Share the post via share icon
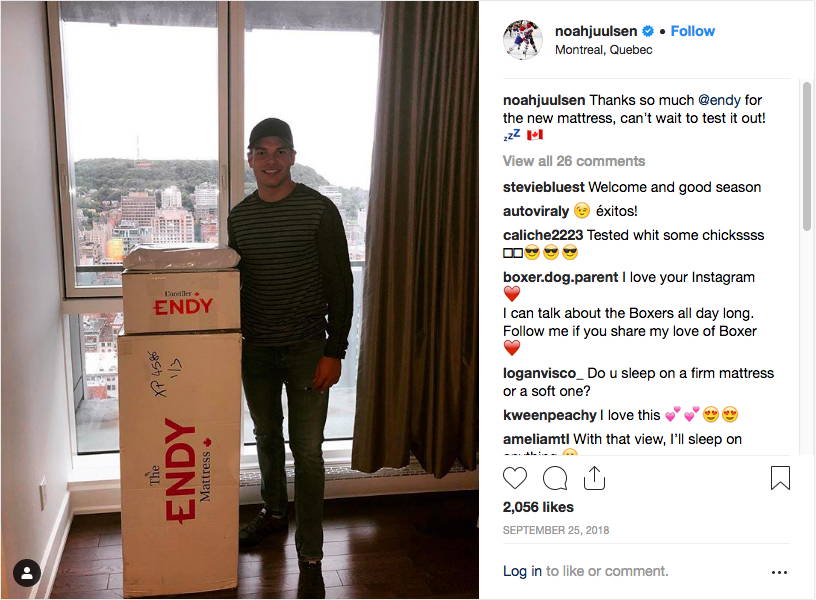Viewport: 816px width, 600px height. pyautogui.click(x=594, y=478)
